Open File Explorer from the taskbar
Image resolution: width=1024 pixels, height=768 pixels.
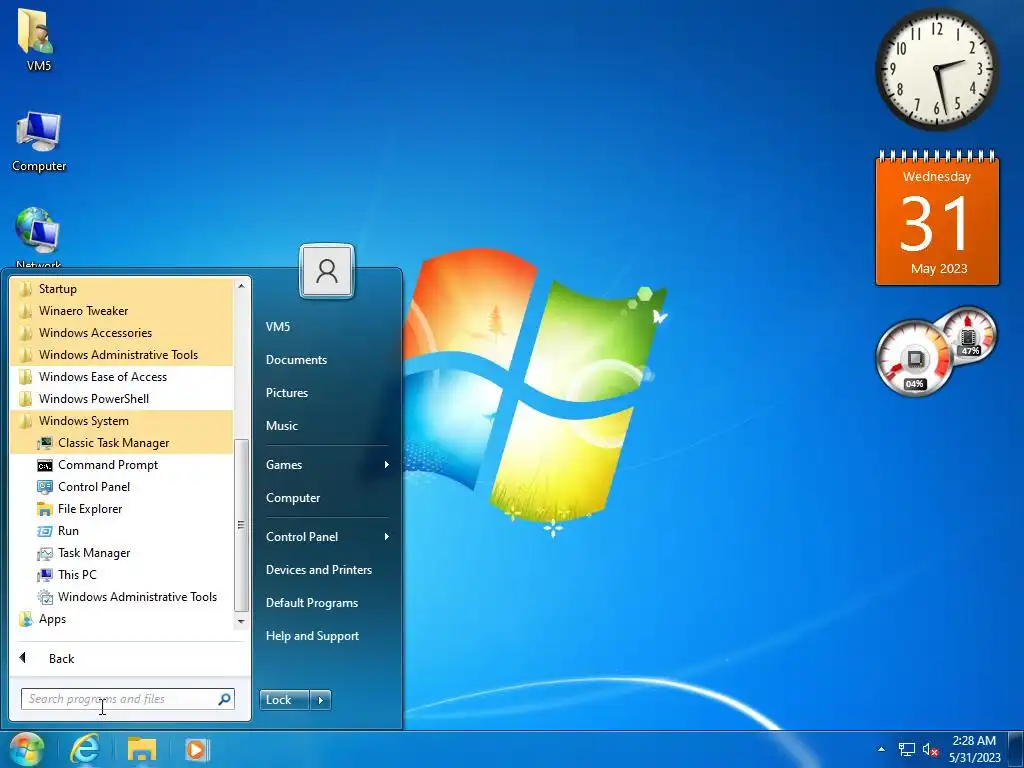point(141,750)
